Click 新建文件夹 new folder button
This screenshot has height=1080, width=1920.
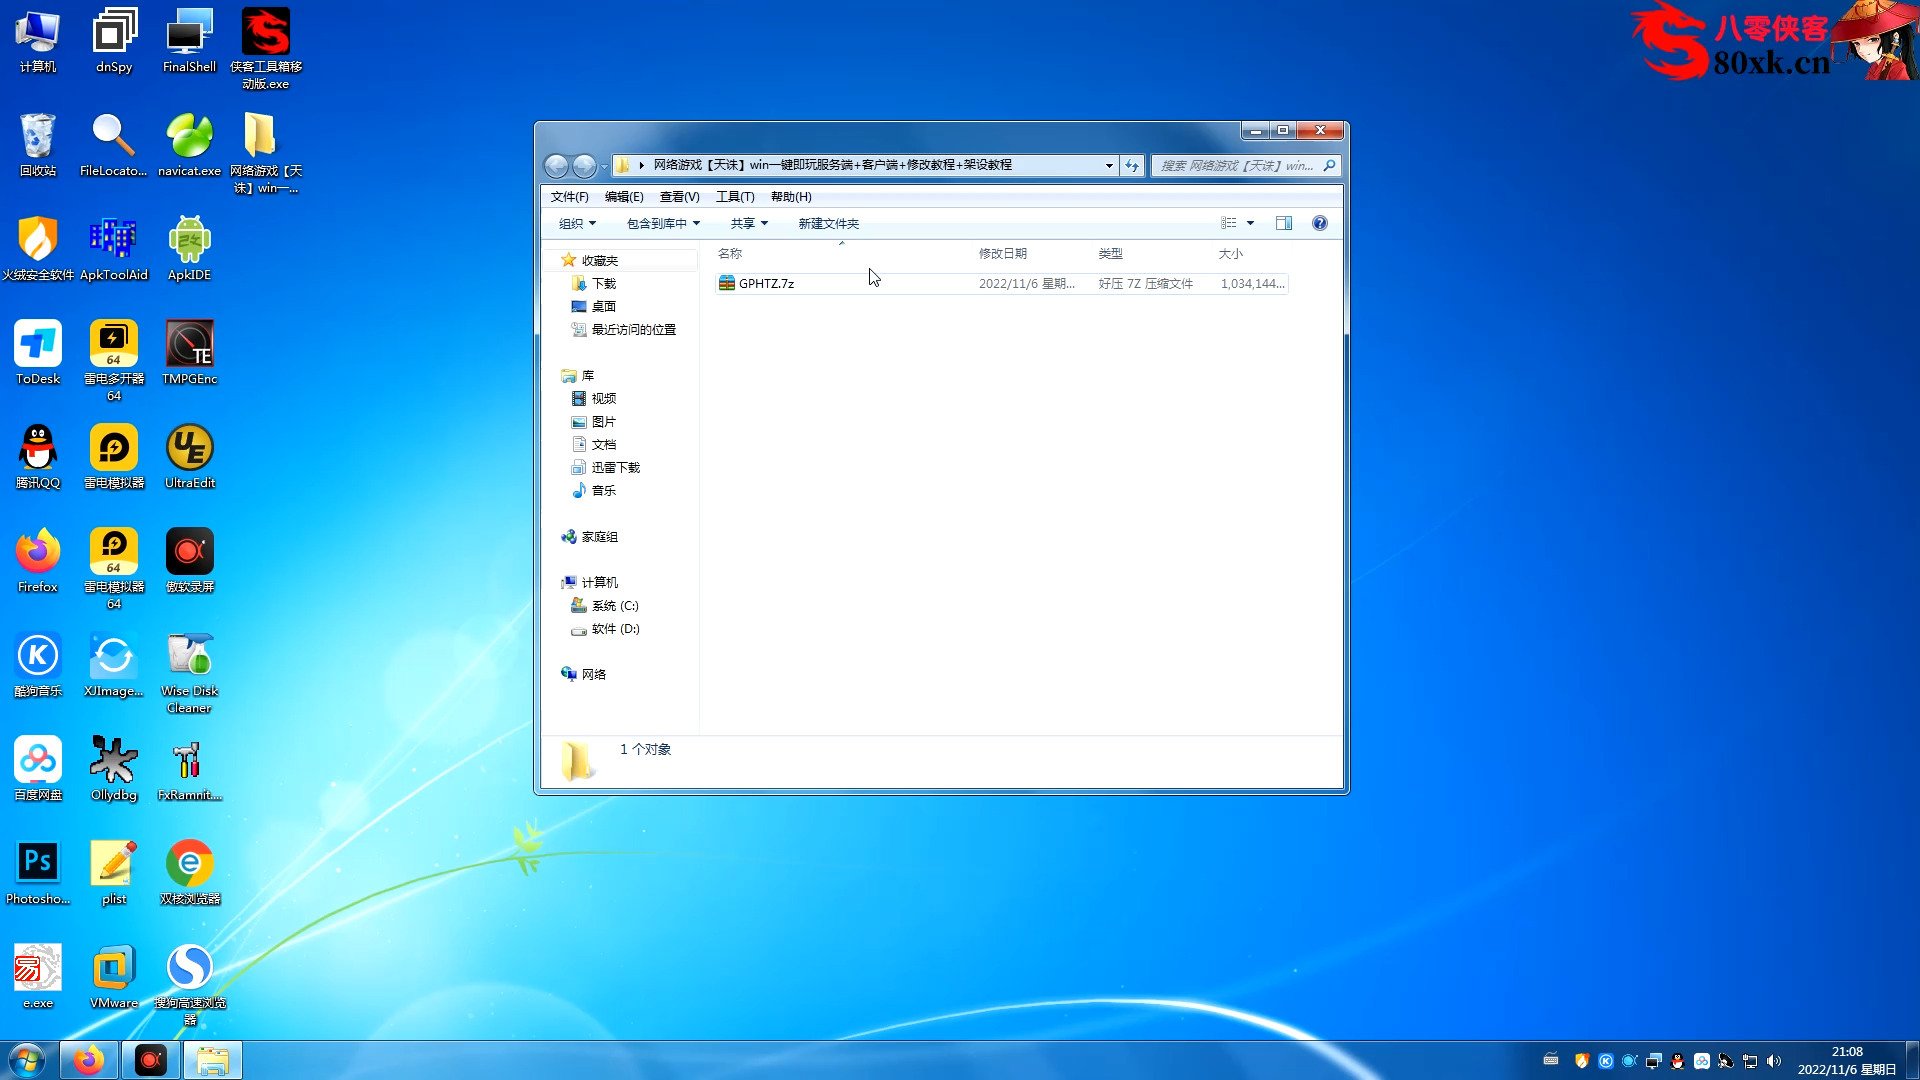click(827, 223)
